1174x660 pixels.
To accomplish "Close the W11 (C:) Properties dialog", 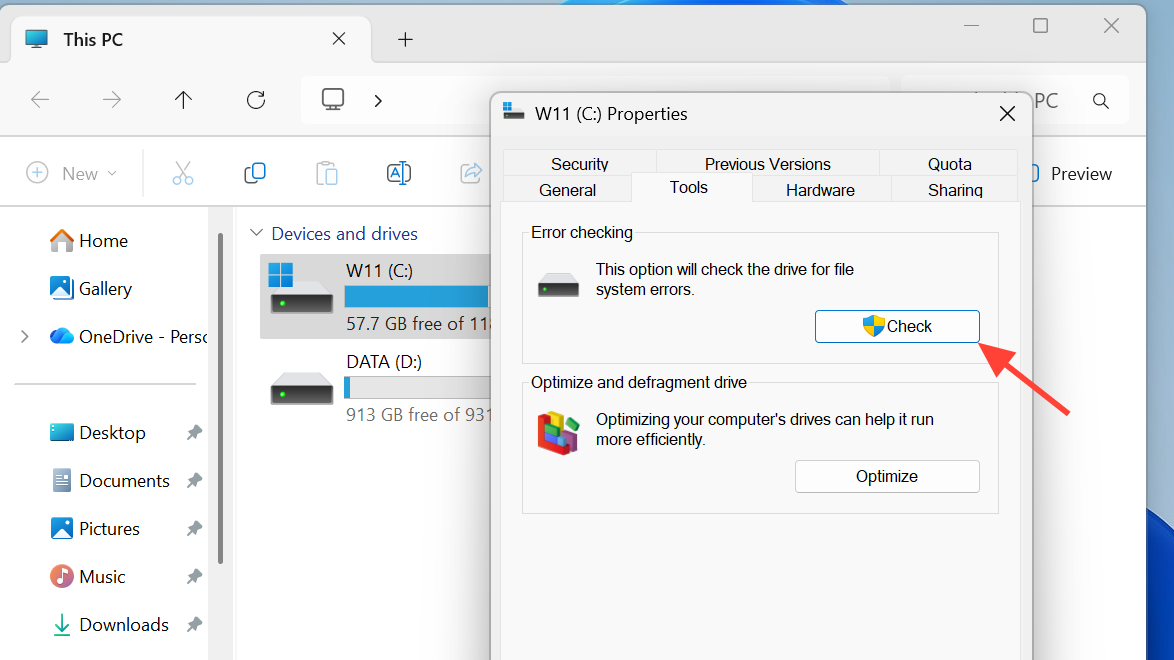I will tap(1007, 114).
